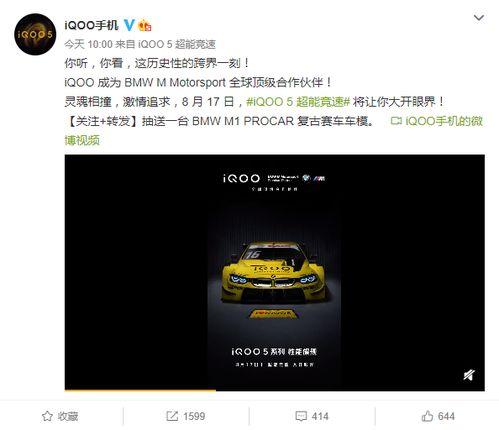The width and height of the screenshot is (499, 430).
Task: Click the comment bubble icon
Action: click(301, 416)
